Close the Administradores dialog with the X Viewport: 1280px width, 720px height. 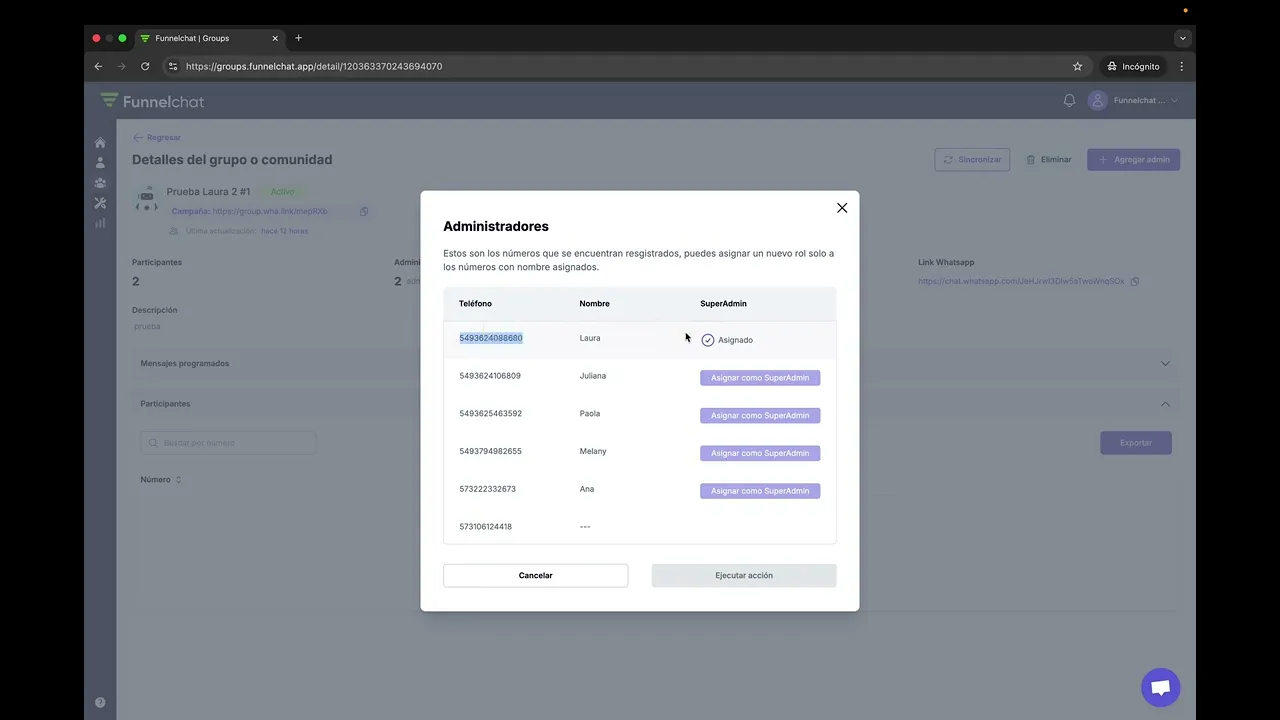click(x=842, y=208)
